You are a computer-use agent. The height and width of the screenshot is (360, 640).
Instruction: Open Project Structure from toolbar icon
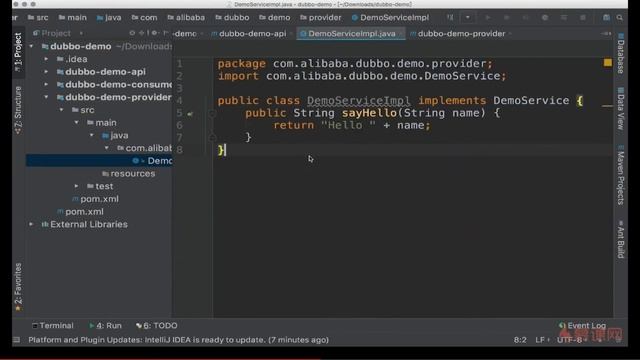point(606,18)
